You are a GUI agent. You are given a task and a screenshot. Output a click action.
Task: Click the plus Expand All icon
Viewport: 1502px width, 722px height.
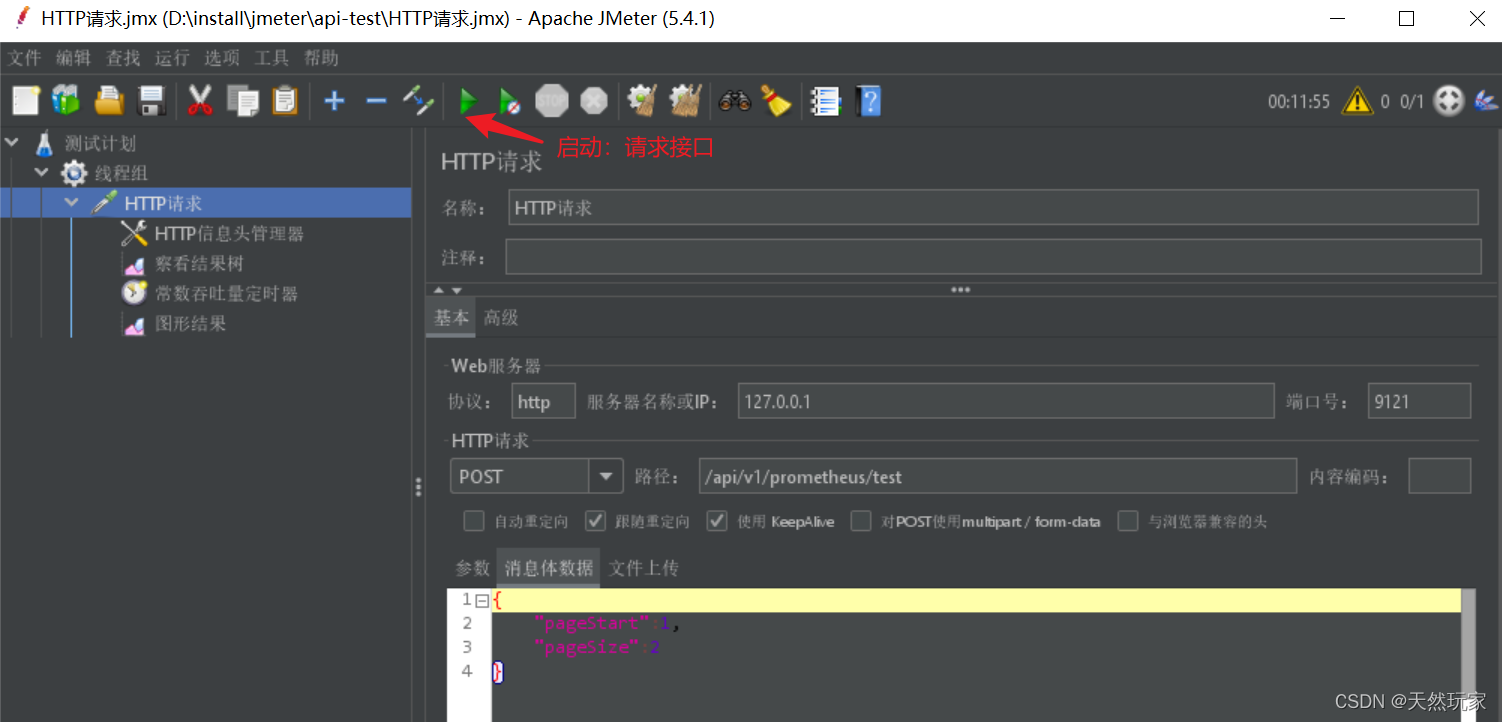334,100
